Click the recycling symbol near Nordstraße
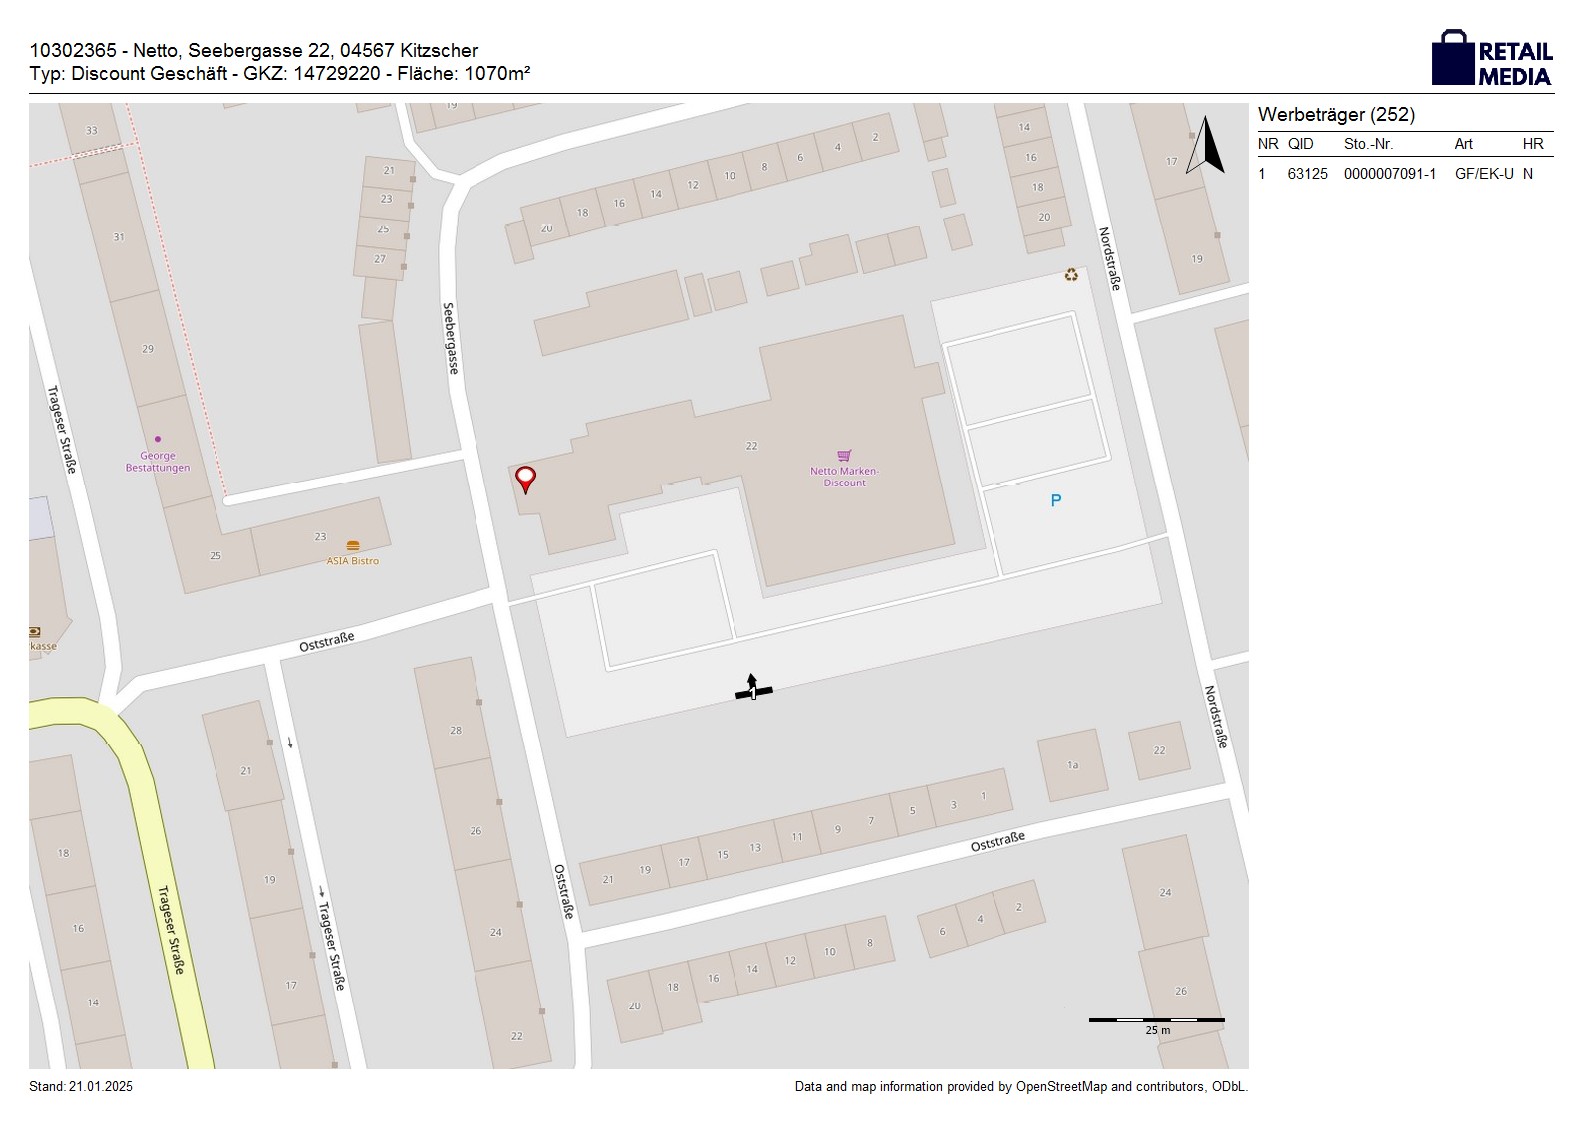The height and width of the screenshot is (1123, 1587). pos(1071,274)
